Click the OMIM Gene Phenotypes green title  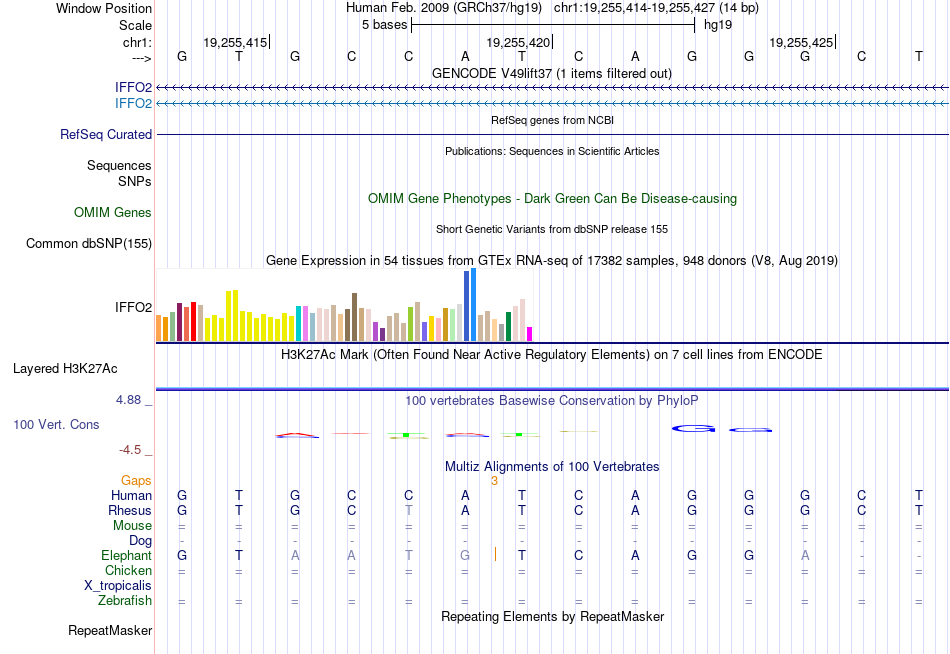point(552,199)
